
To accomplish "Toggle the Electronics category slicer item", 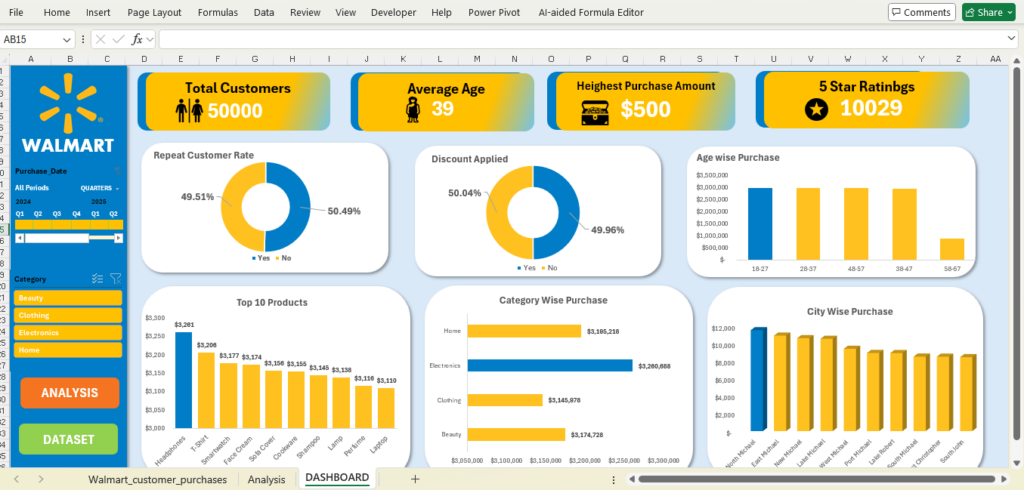I will [x=68, y=333].
